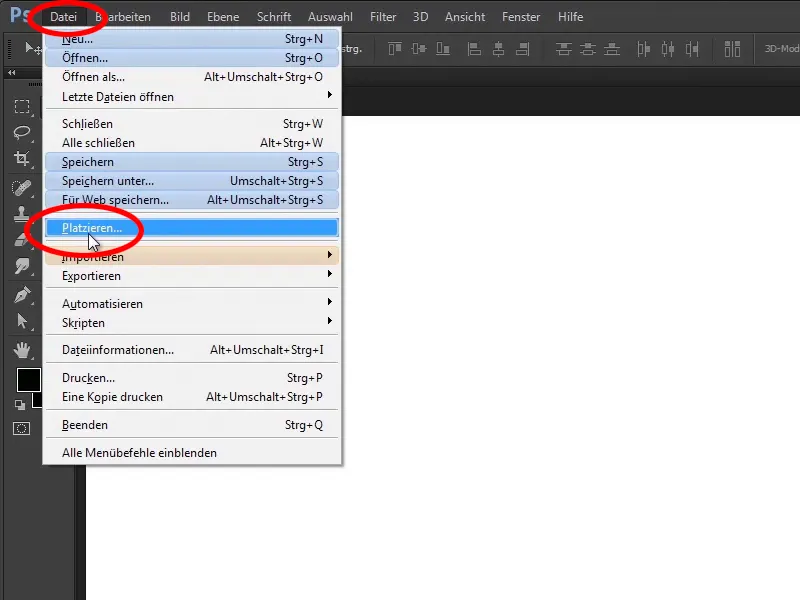Viewport: 800px width, 600px height.
Task: Expand the Skripten submenu arrow
Action: click(330, 321)
